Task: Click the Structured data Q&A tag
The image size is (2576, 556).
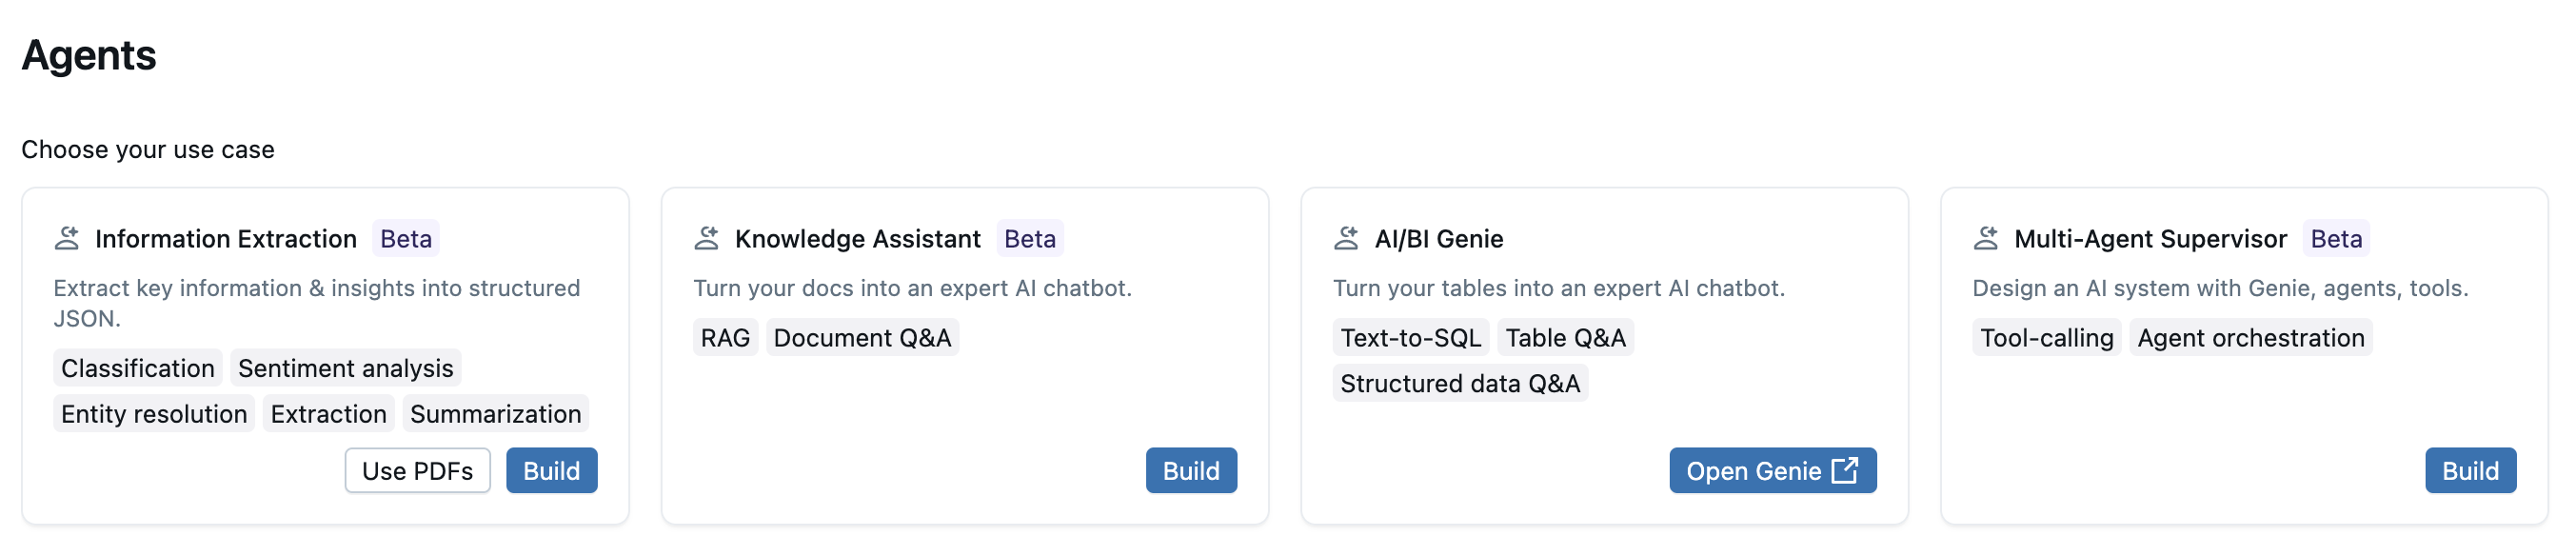Action: (1459, 384)
